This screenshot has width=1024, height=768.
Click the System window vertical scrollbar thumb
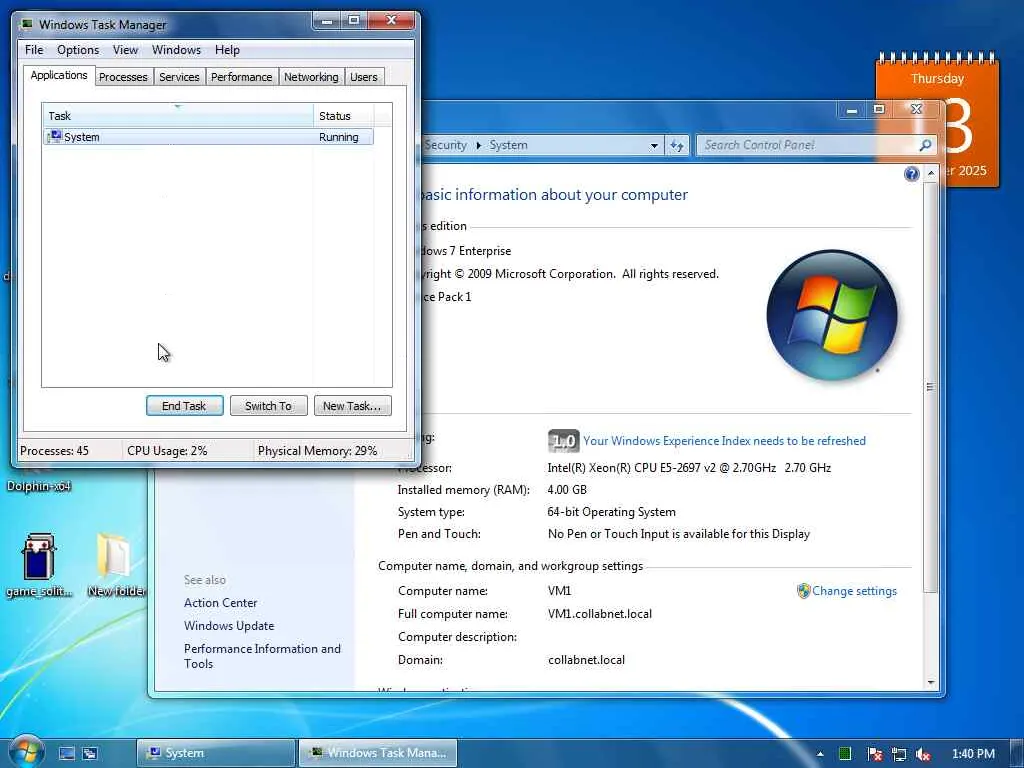coord(931,387)
